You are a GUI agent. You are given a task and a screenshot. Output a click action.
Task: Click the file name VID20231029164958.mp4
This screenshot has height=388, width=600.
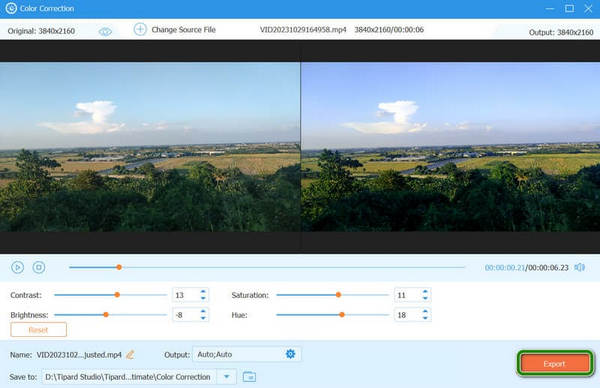(303, 29)
